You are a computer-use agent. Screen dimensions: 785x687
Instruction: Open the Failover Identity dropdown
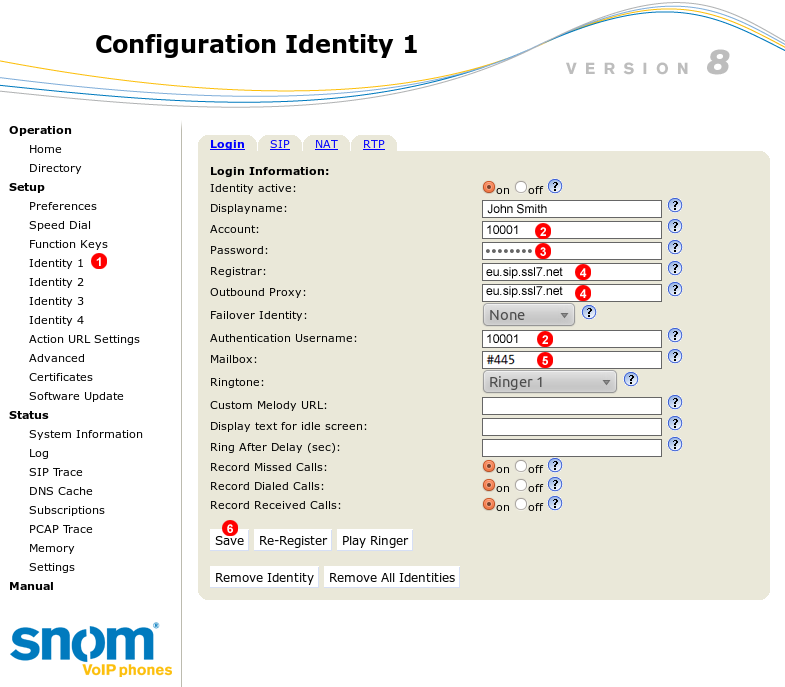[x=528, y=315]
